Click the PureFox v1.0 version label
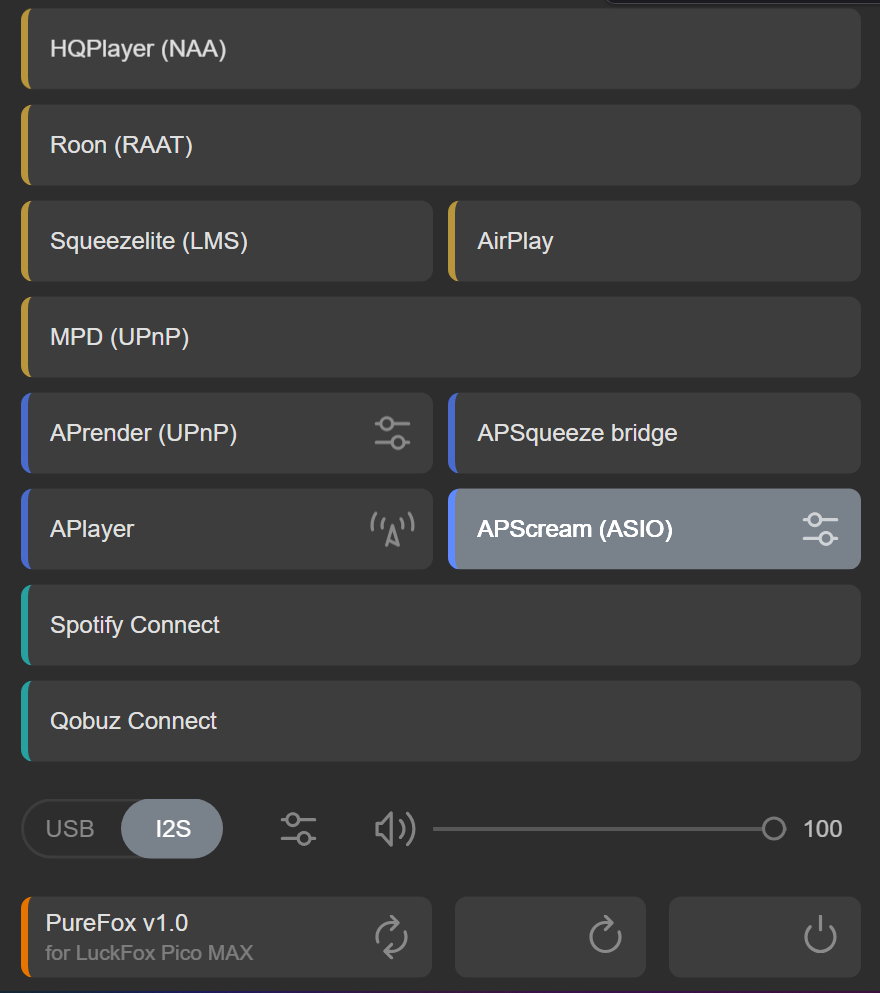This screenshot has height=993, width=880. click(117, 923)
